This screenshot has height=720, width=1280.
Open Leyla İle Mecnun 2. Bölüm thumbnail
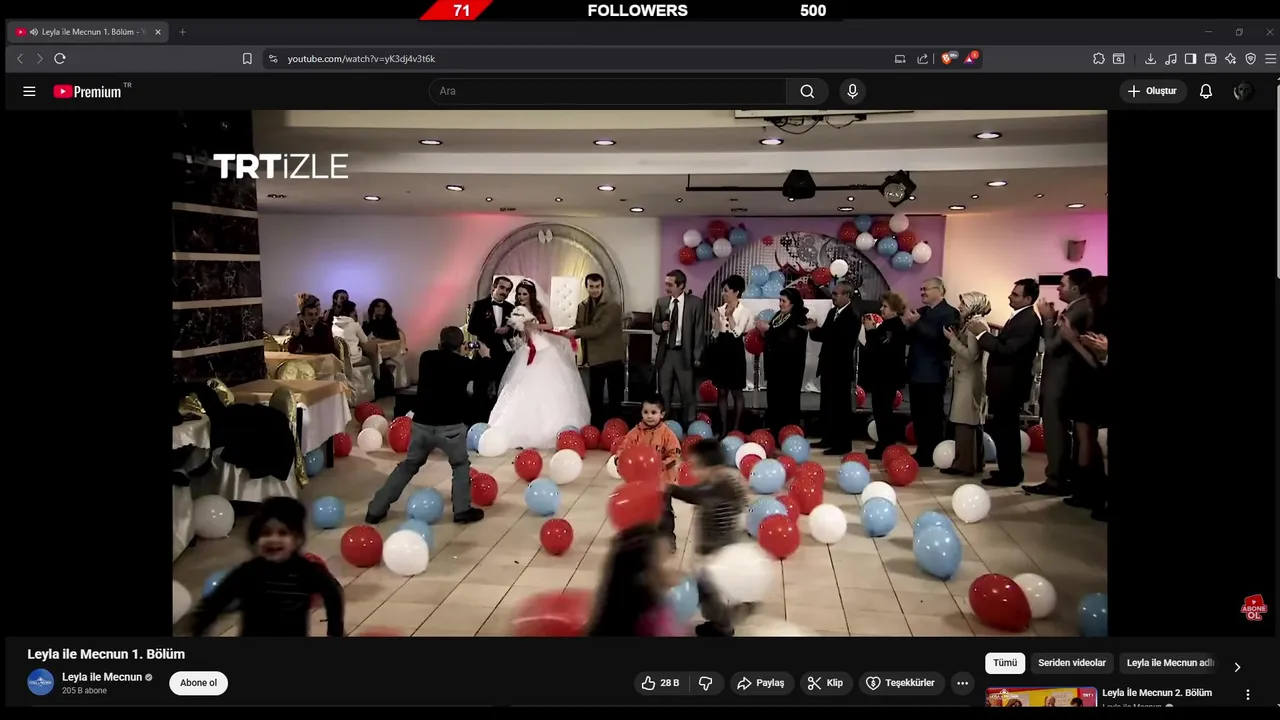click(x=1041, y=696)
